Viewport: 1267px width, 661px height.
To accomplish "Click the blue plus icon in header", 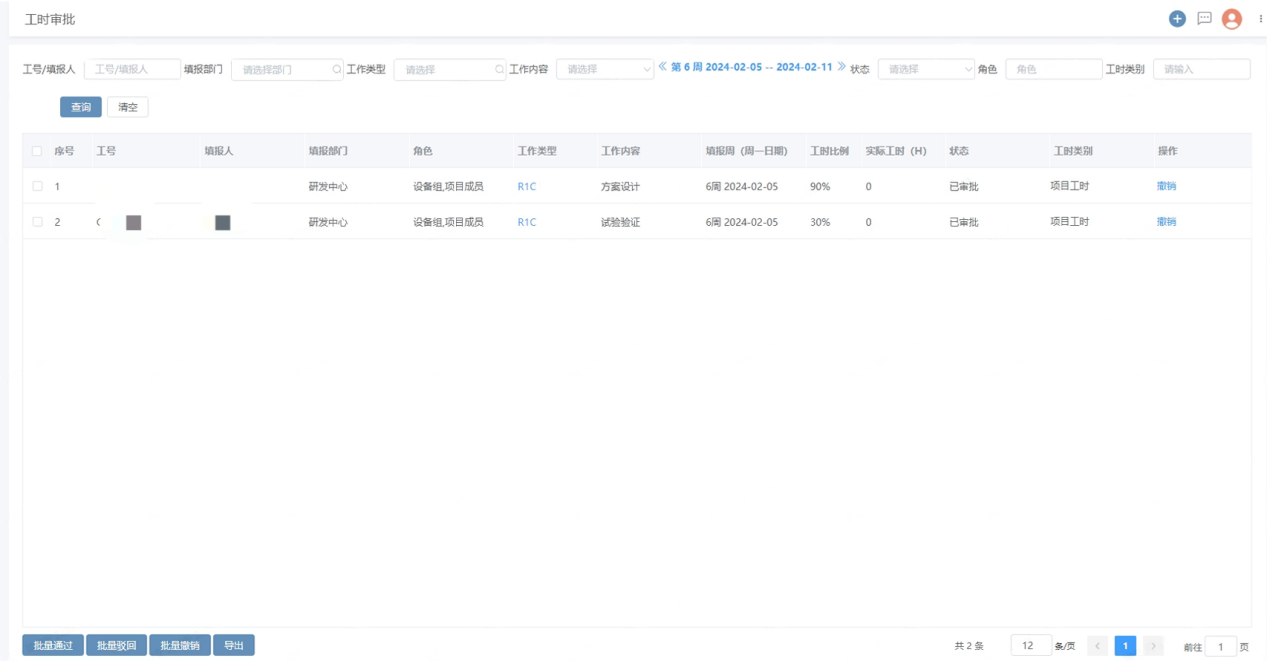I will tap(1177, 19).
